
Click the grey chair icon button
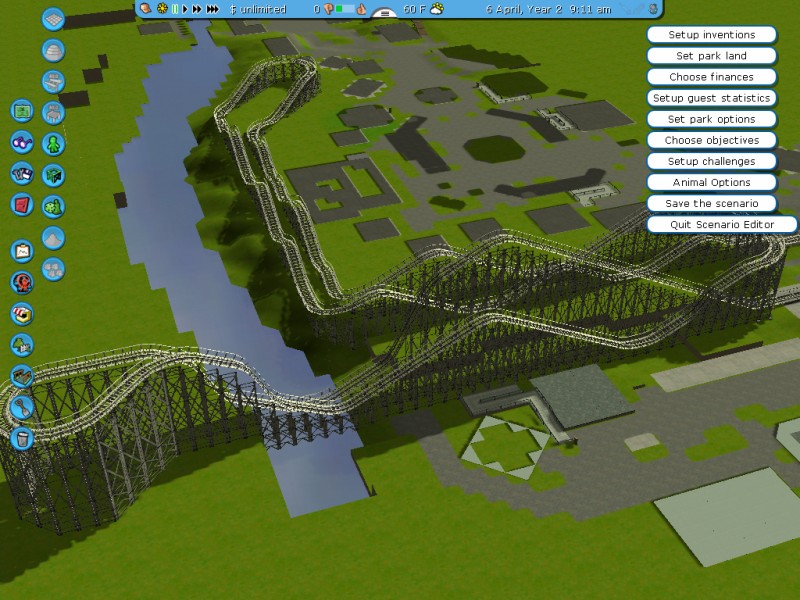53,113
